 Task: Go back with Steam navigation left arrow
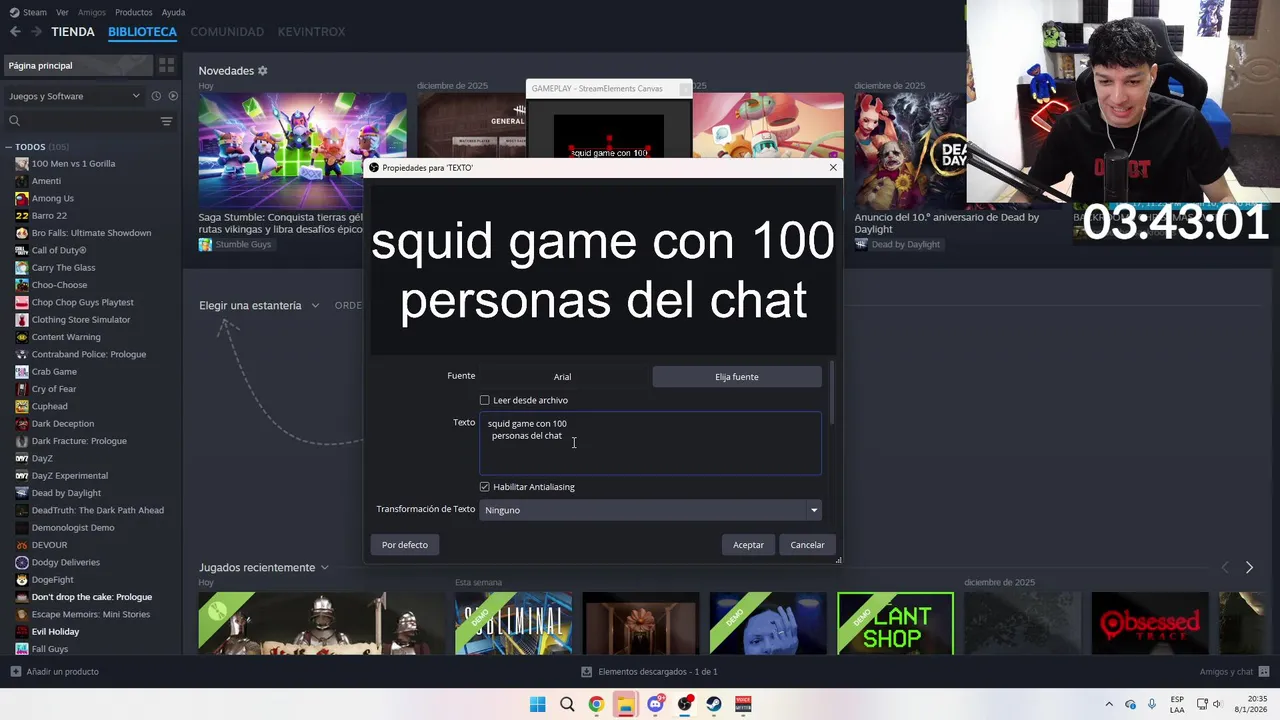[x=15, y=32]
